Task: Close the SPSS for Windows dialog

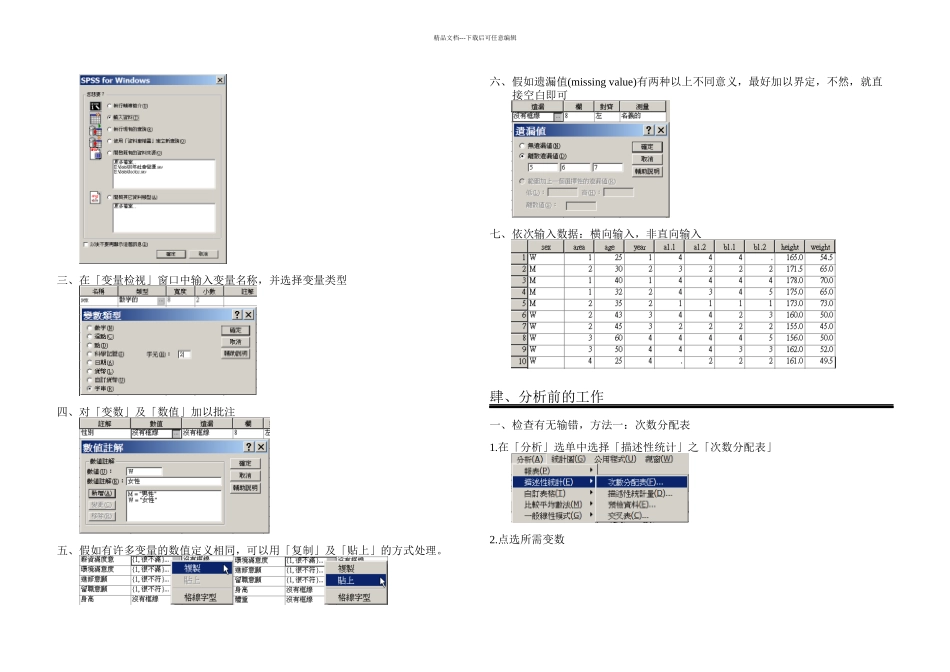Action: 221,80
